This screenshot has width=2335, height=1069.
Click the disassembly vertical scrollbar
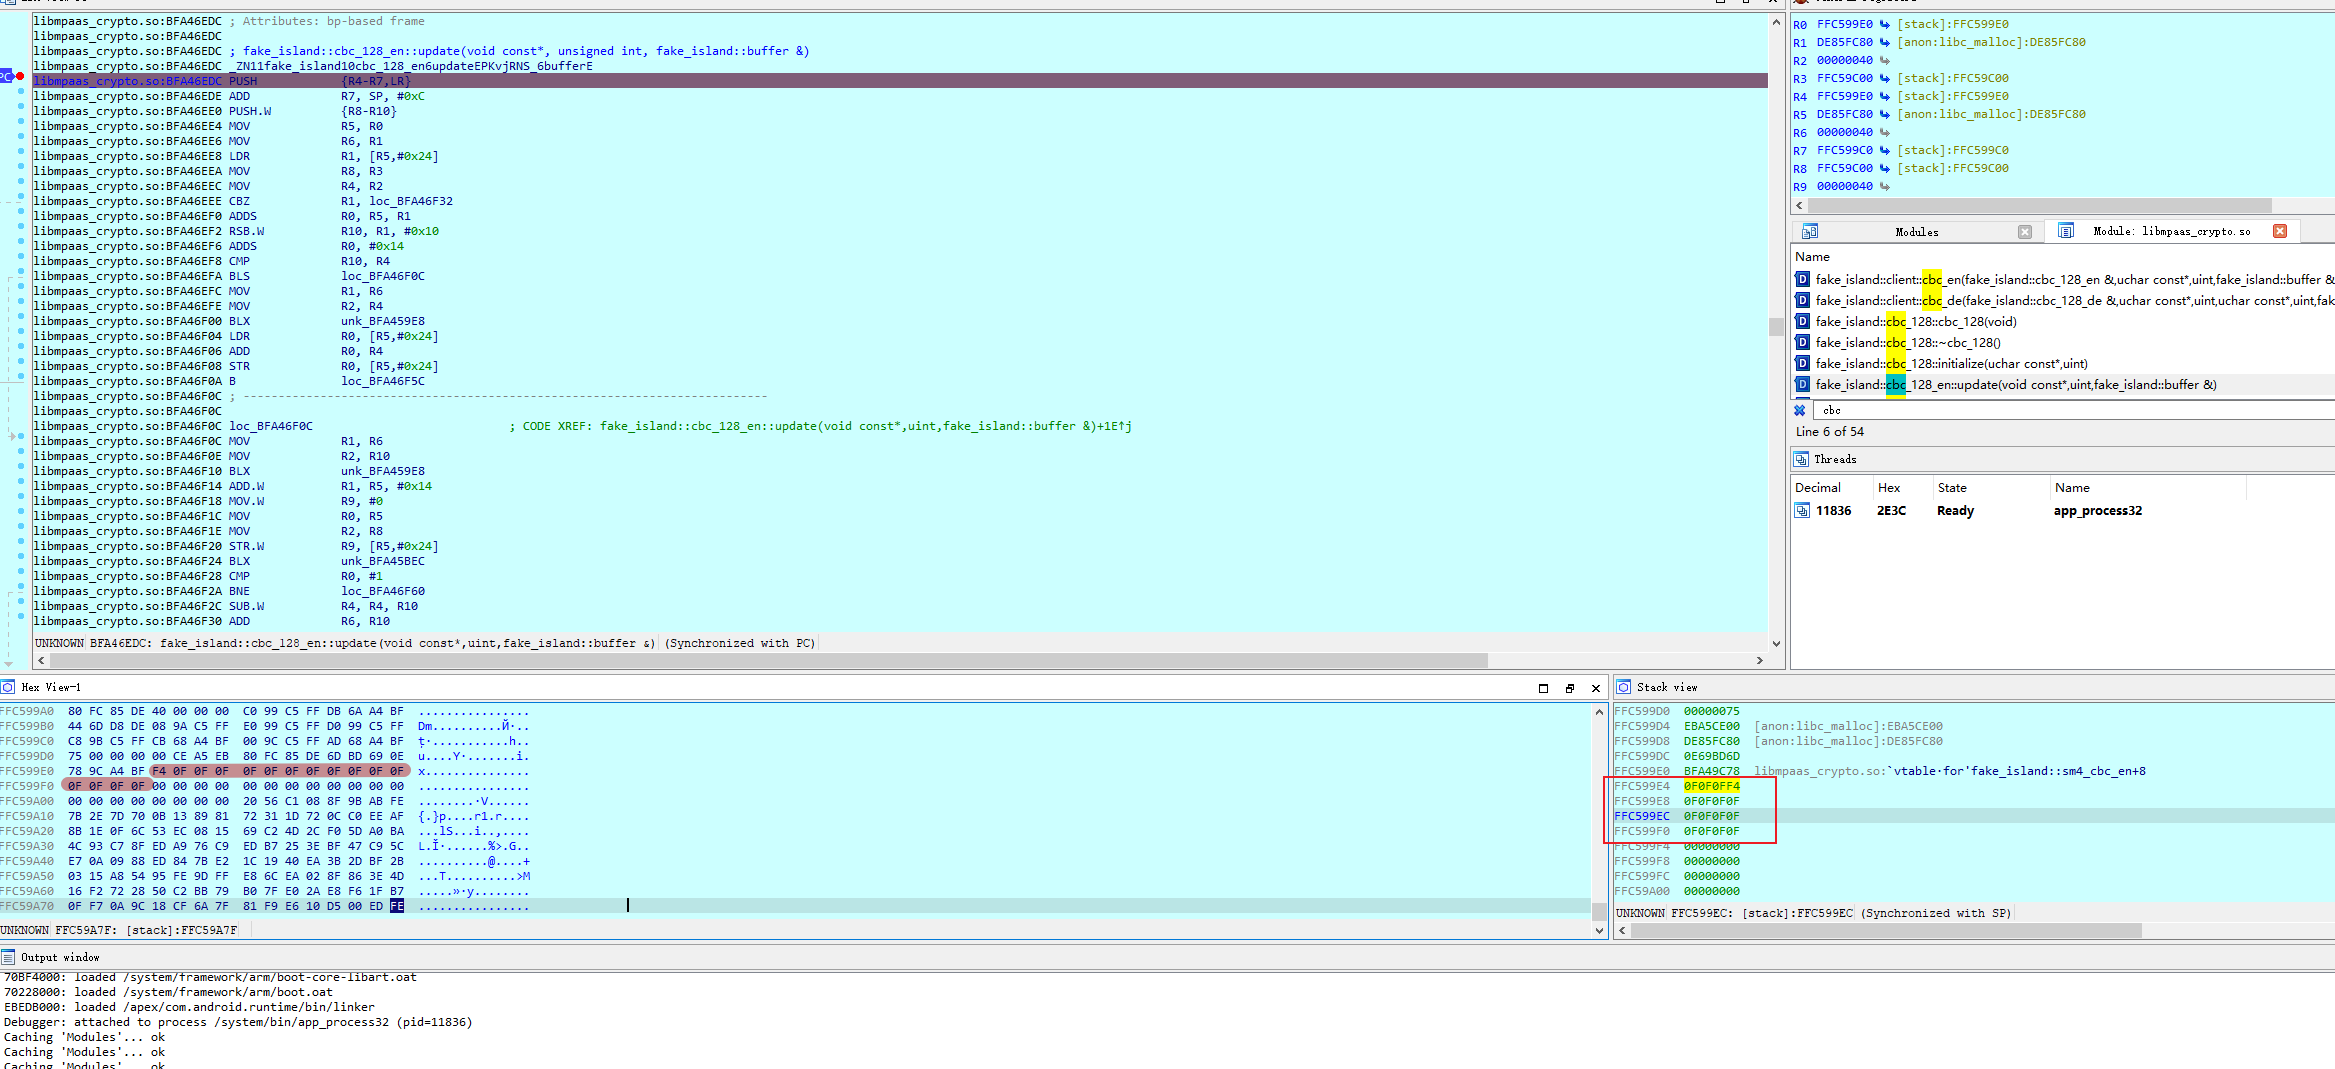coord(1775,325)
